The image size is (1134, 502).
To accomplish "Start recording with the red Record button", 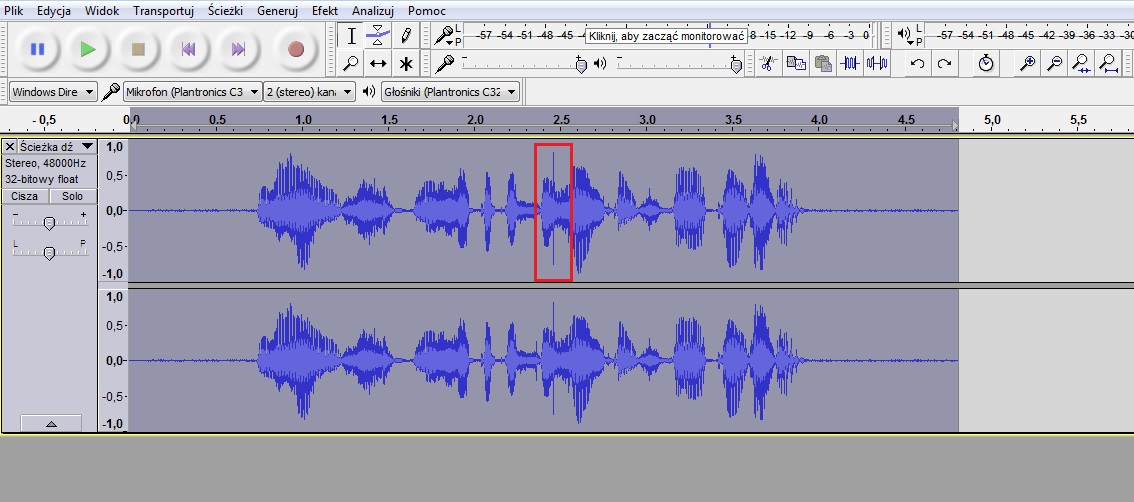I will (295, 49).
